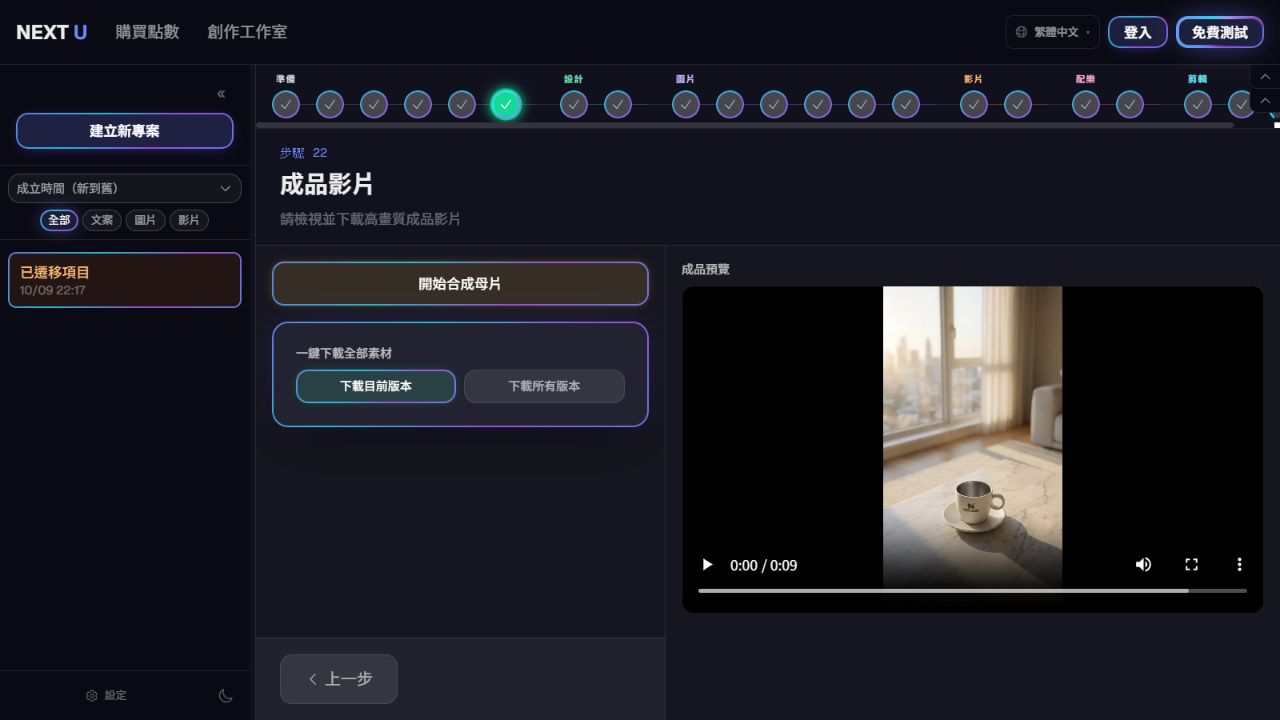
Task: Click the NEXT U logo
Action: point(52,32)
